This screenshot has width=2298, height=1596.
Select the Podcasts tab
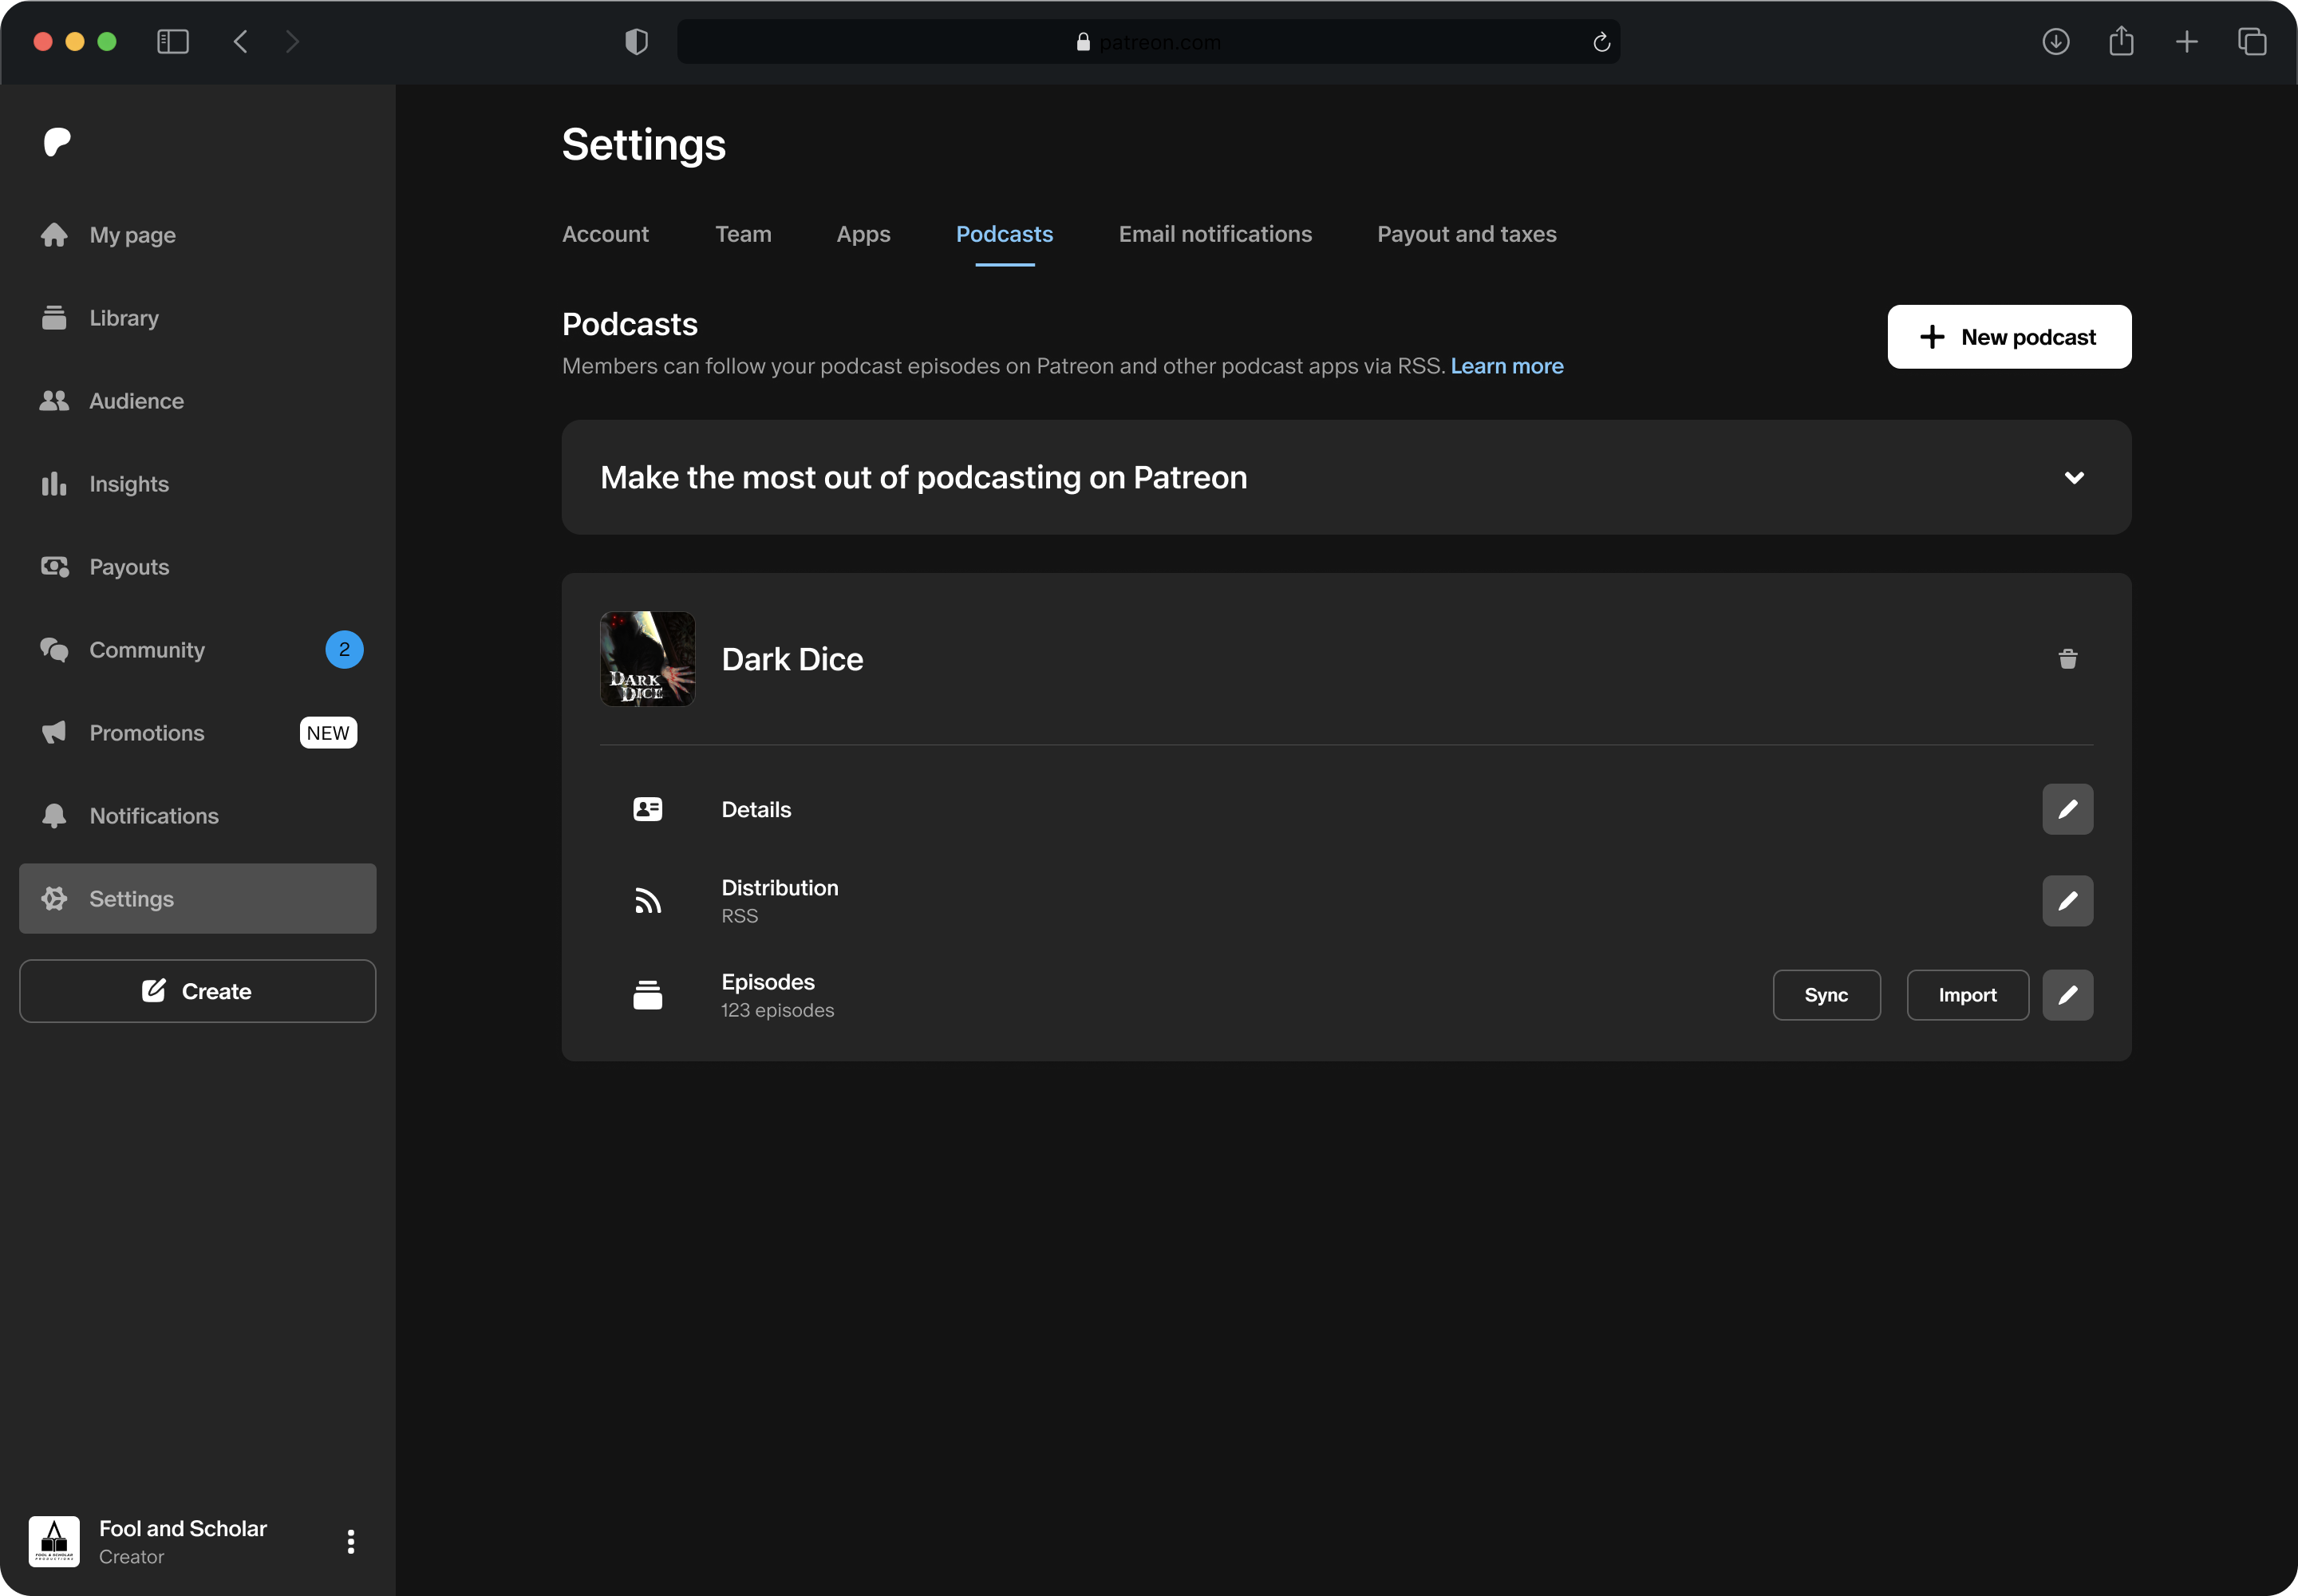point(1004,234)
